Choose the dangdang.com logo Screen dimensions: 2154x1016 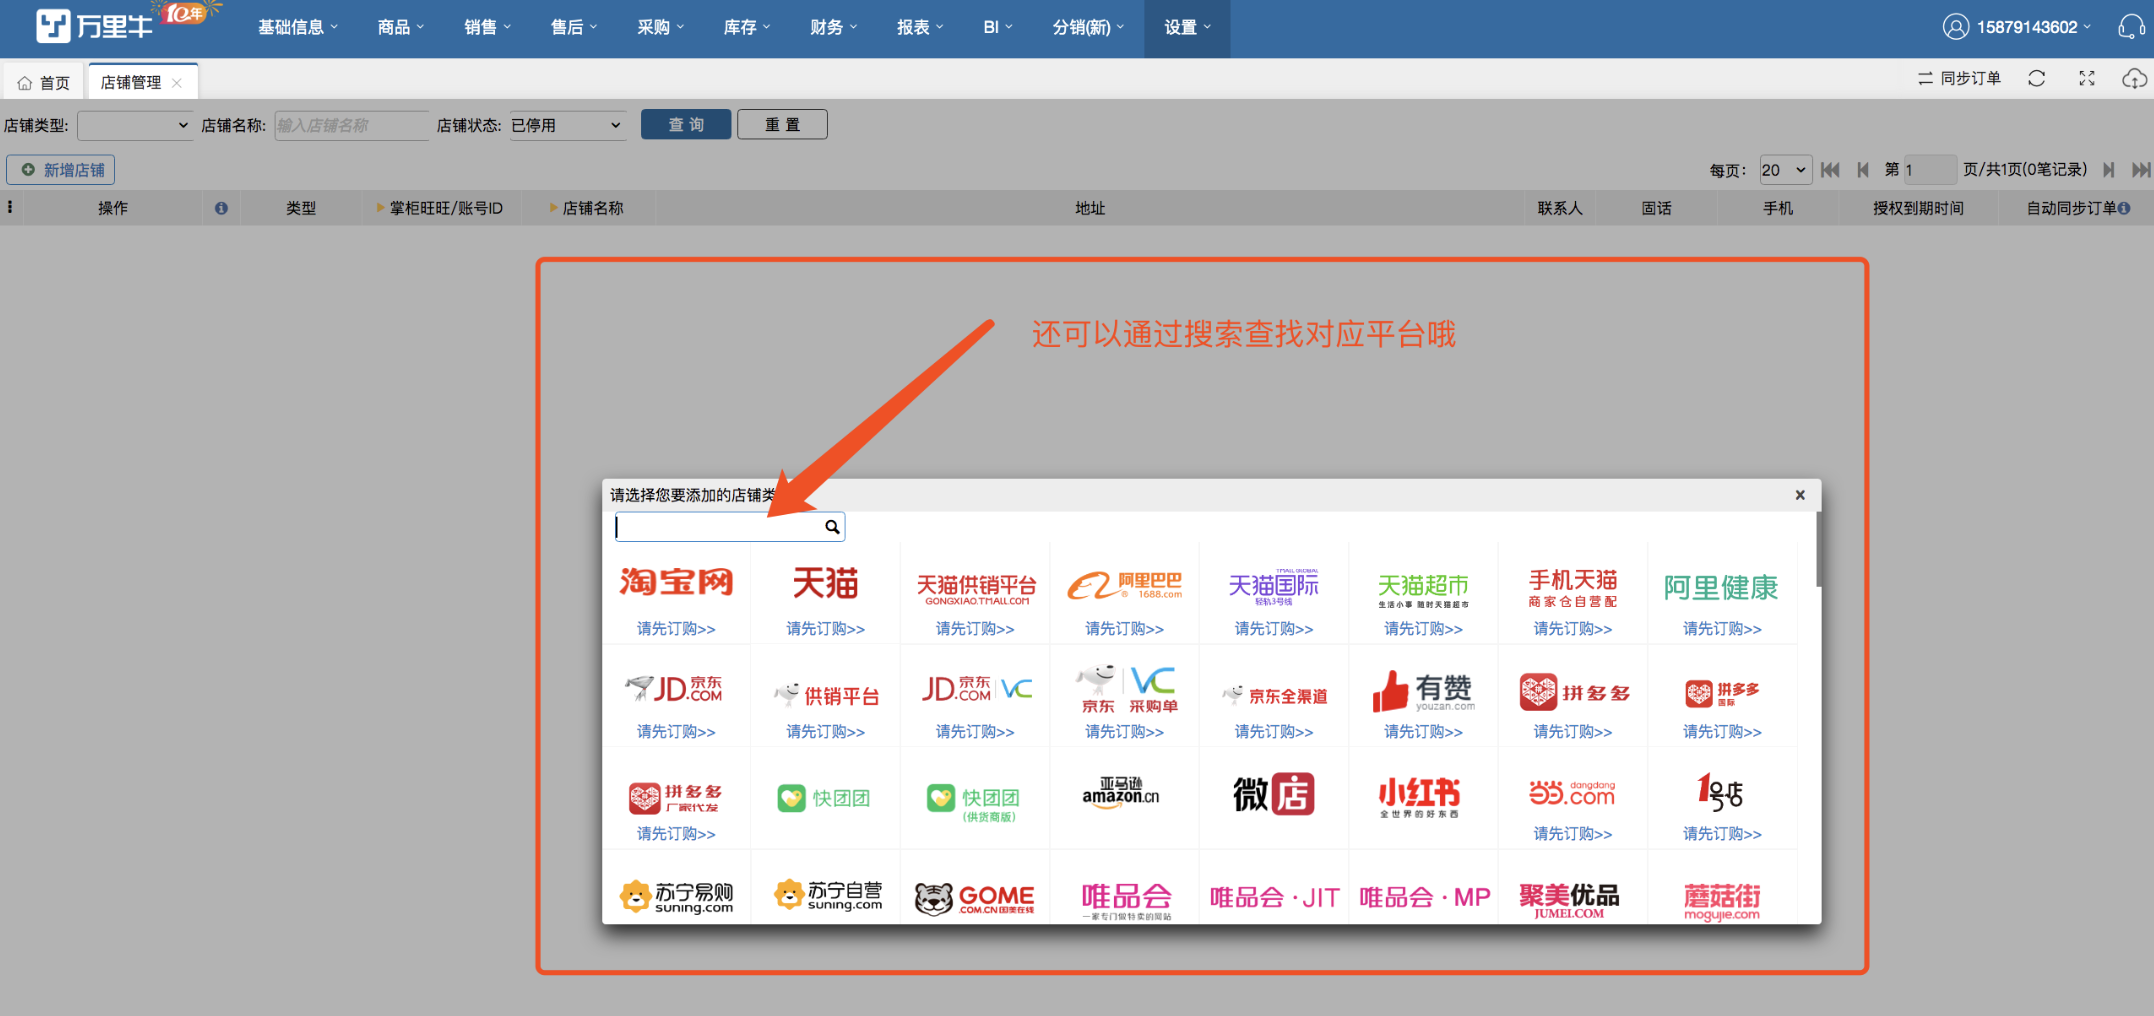click(1572, 793)
